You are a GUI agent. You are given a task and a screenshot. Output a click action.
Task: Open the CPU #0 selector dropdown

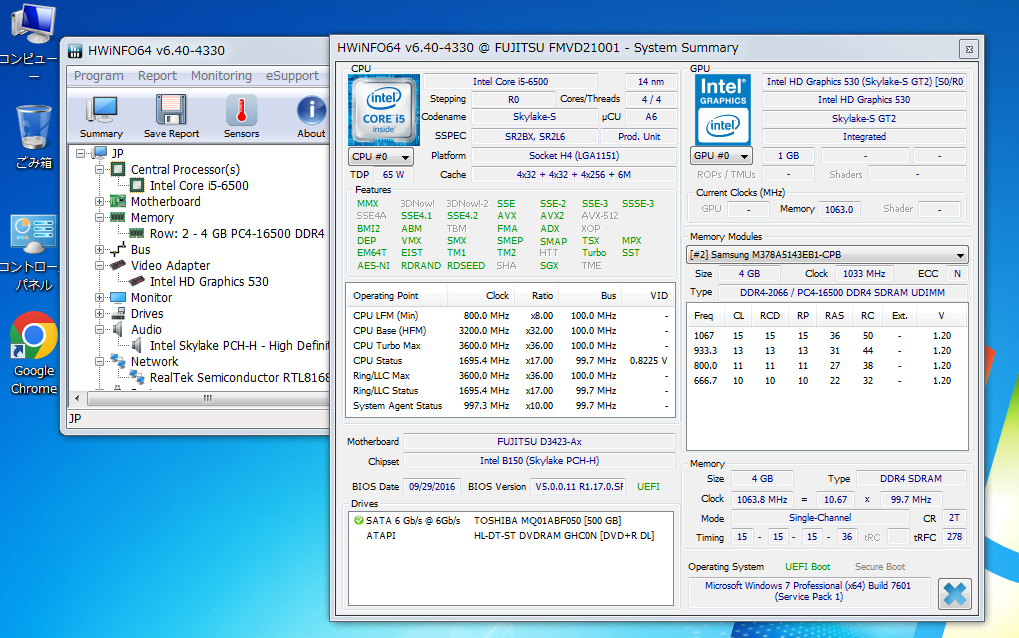point(381,157)
